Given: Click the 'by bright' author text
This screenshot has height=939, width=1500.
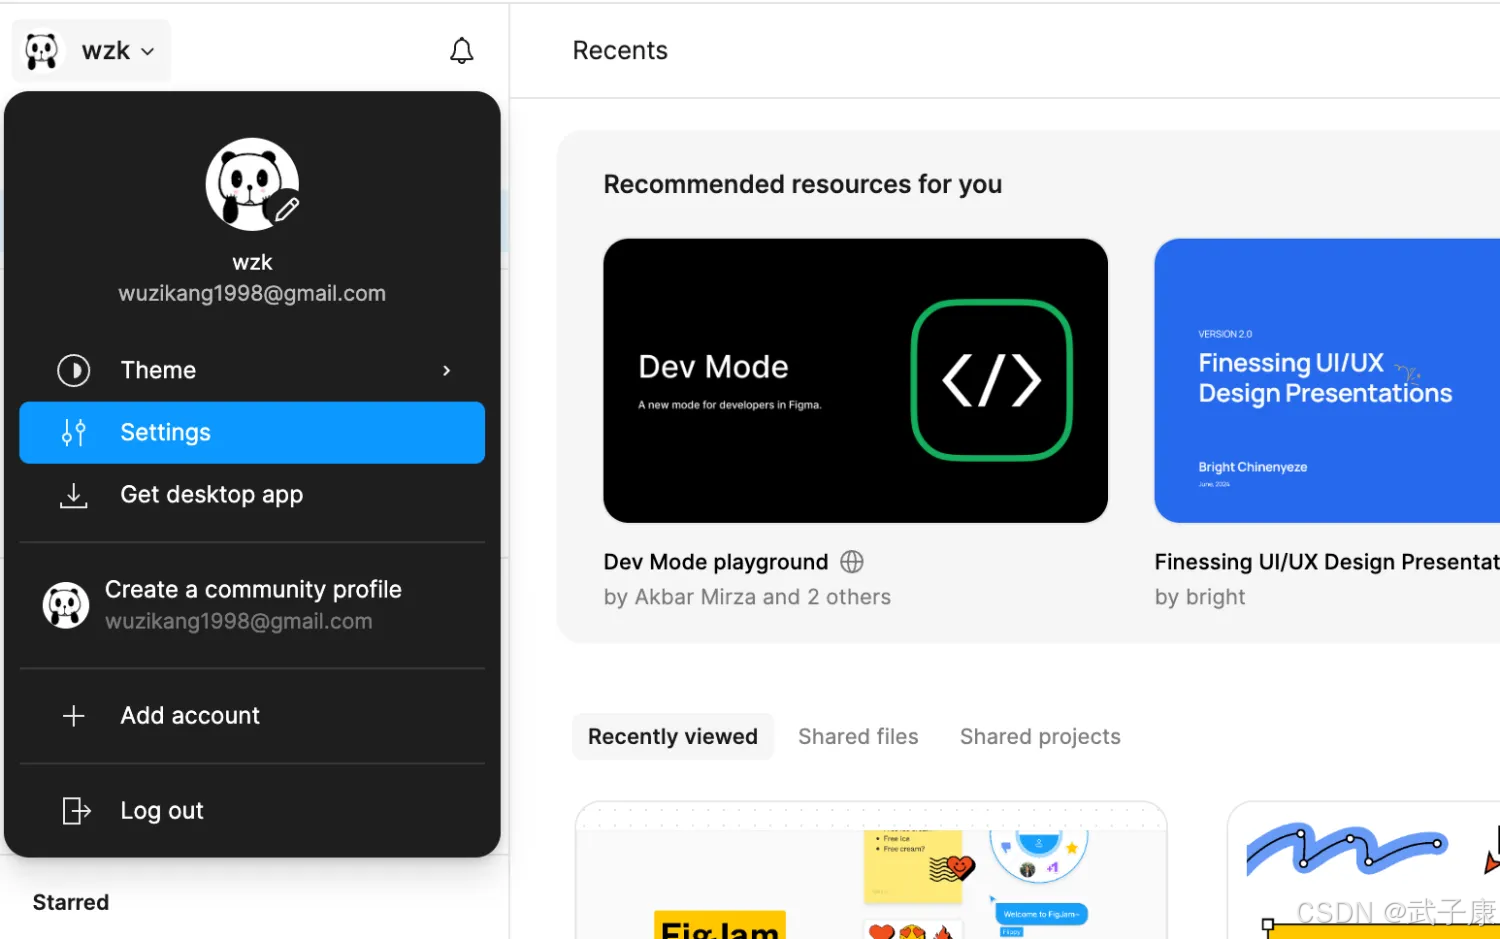Looking at the screenshot, I should tap(1200, 597).
